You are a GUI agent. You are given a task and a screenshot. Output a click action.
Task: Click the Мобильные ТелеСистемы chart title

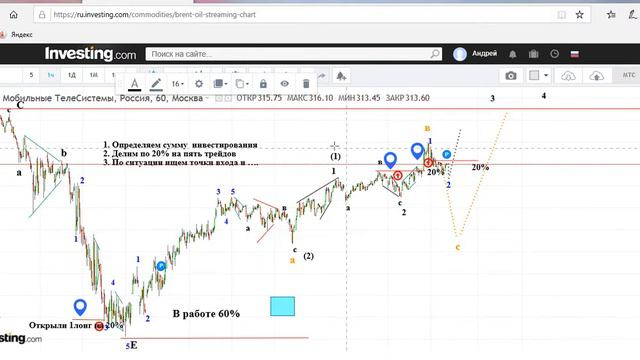coord(103,98)
